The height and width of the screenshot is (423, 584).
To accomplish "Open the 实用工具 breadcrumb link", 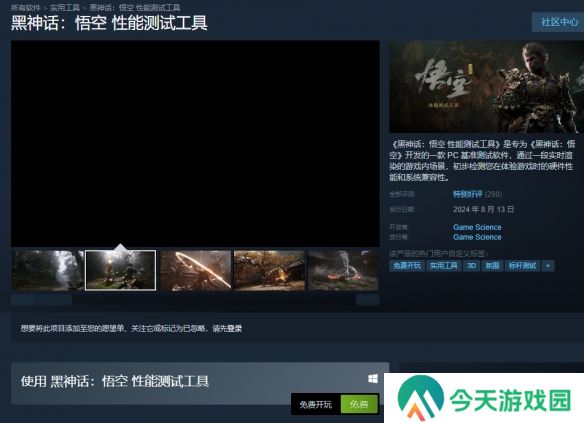I will tap(65, 7).
